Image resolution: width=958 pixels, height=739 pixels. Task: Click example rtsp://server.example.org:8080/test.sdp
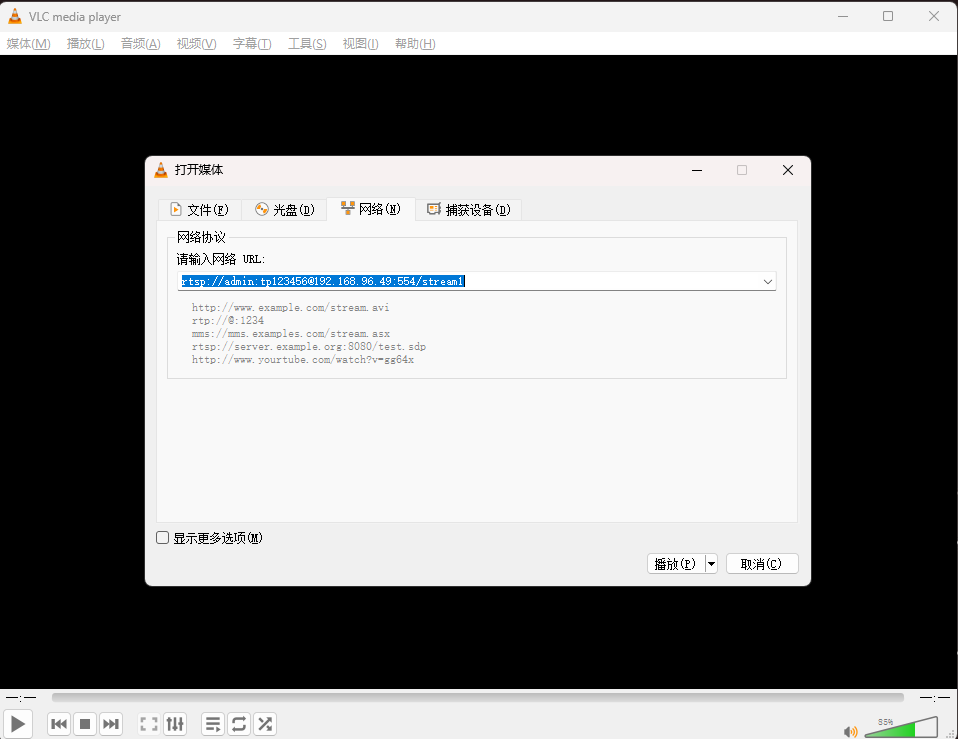click(309, 347)
